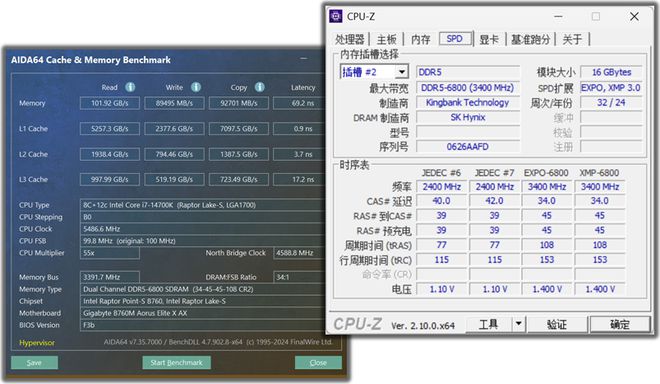
Task: Click the L3 Cache Read value 997.99 GB/s
Action: pyautogui.click(x=110, y=179)
